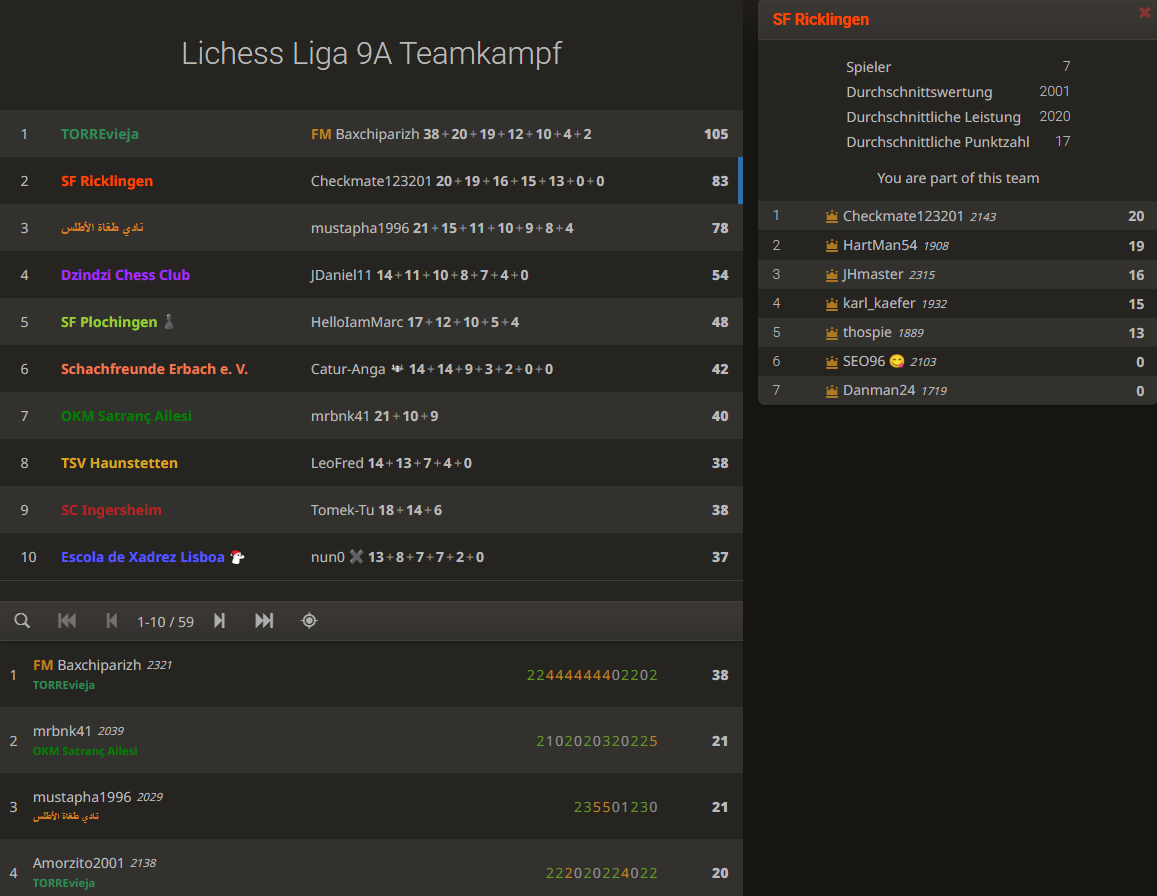Open mustapha1996 player row in leaderboard
The width and height of the screenshot is (1157, 896).
point(371,806)
